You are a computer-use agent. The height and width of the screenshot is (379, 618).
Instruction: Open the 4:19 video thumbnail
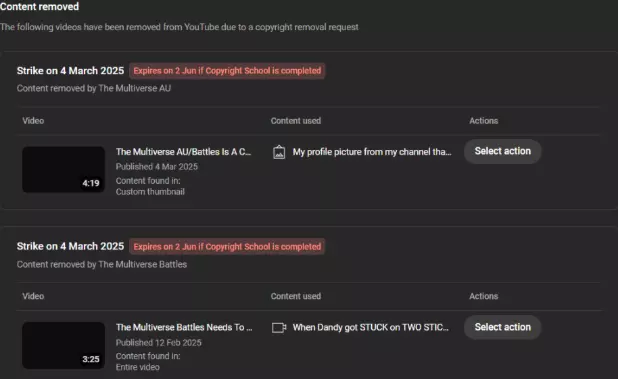click(x=63, y=169)
